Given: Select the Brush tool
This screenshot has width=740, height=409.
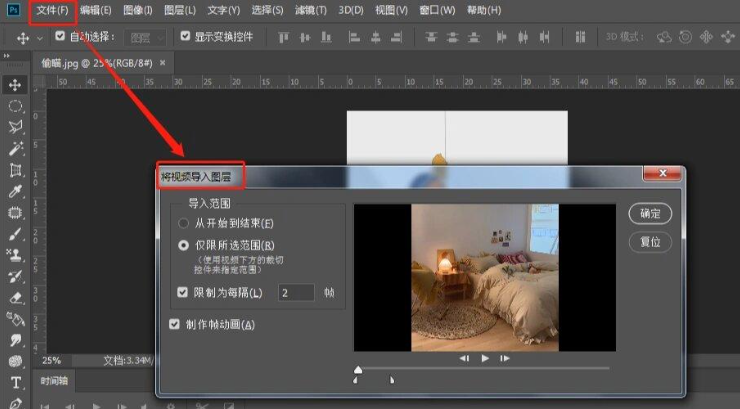Looking at the screenshot, I should coord(16,234).
